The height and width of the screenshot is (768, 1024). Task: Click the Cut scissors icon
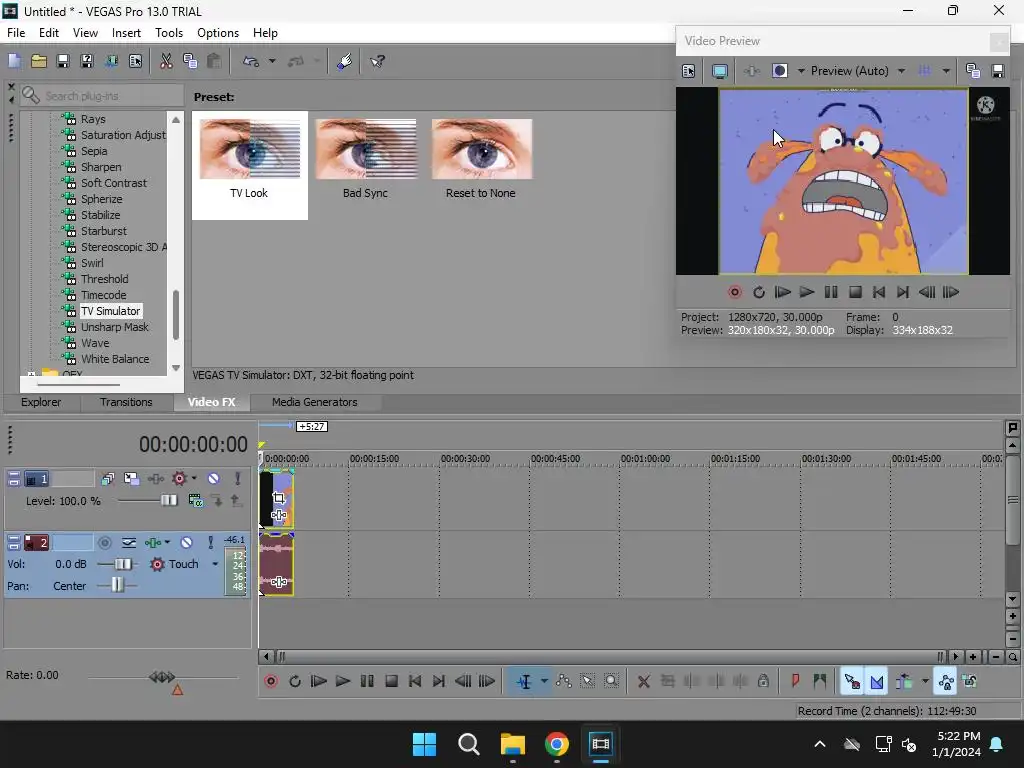pos(166,61)
